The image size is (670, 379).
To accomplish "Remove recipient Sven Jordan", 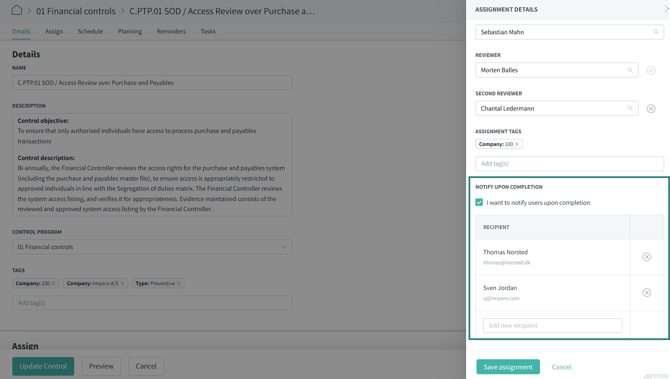I will pos(646,293).
